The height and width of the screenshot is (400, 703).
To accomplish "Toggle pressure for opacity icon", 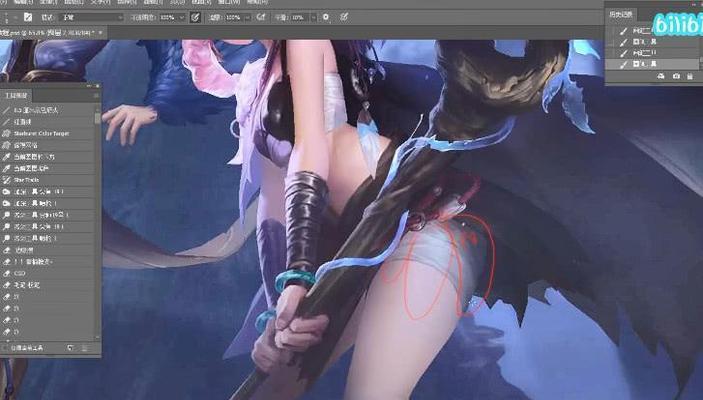I will 194,18.
